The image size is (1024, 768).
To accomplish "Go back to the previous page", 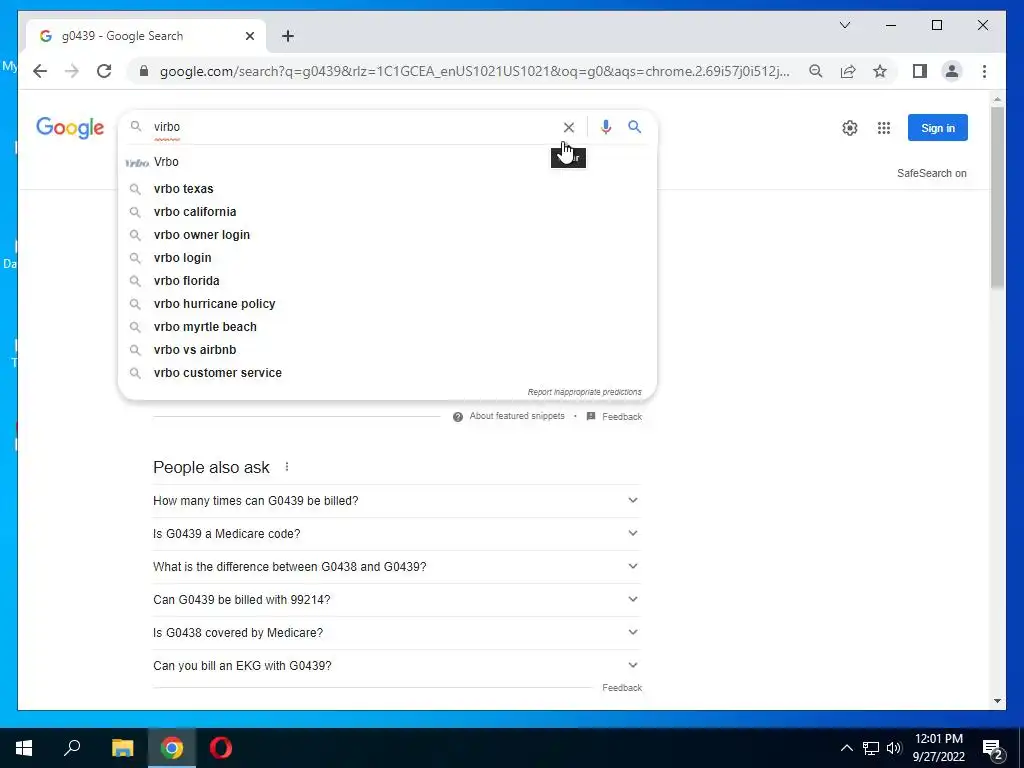I will [x=40, y=71].
